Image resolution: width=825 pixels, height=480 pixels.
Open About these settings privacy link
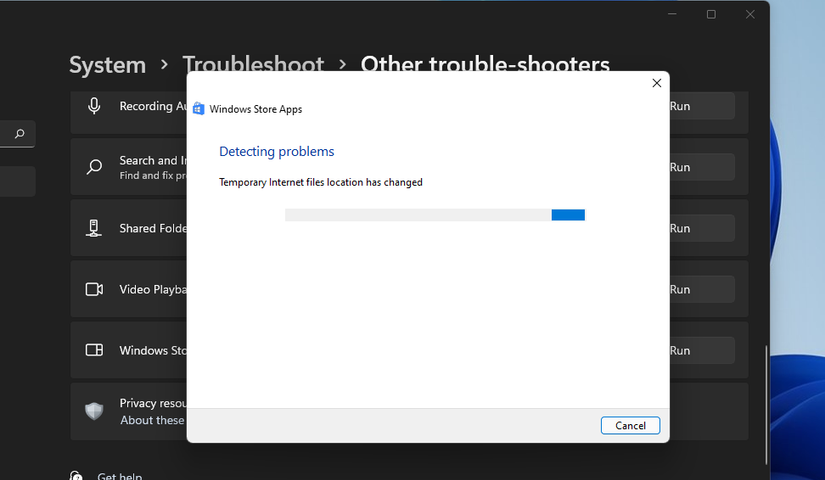[153, 420]
